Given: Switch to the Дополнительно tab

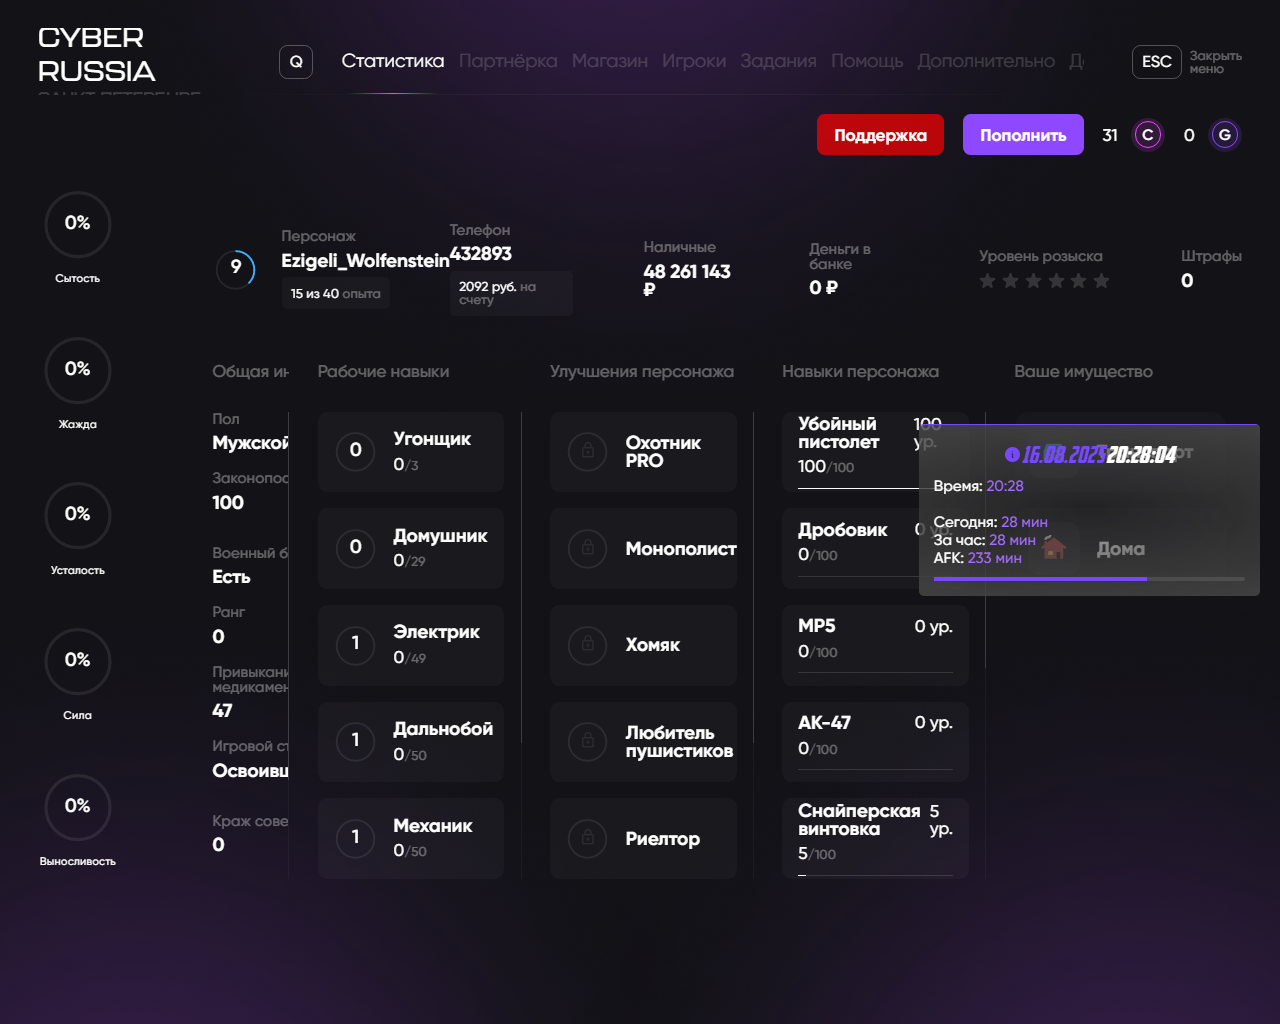Looking at the screenshot, I should pos(986,61).
